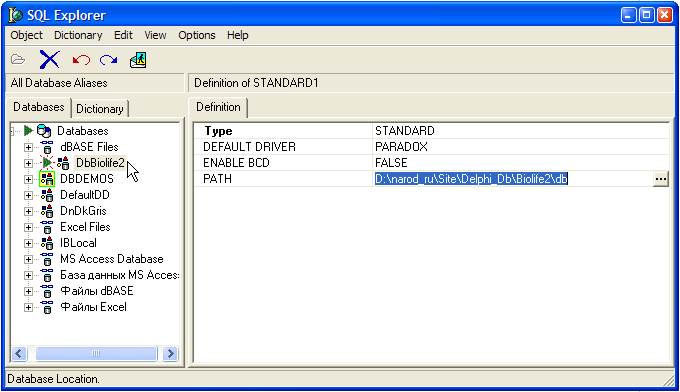Click the MS Access Database alias icon
The height and width of the screenshot is (392, 680).
pyautogui.click(x=47, y=259)
